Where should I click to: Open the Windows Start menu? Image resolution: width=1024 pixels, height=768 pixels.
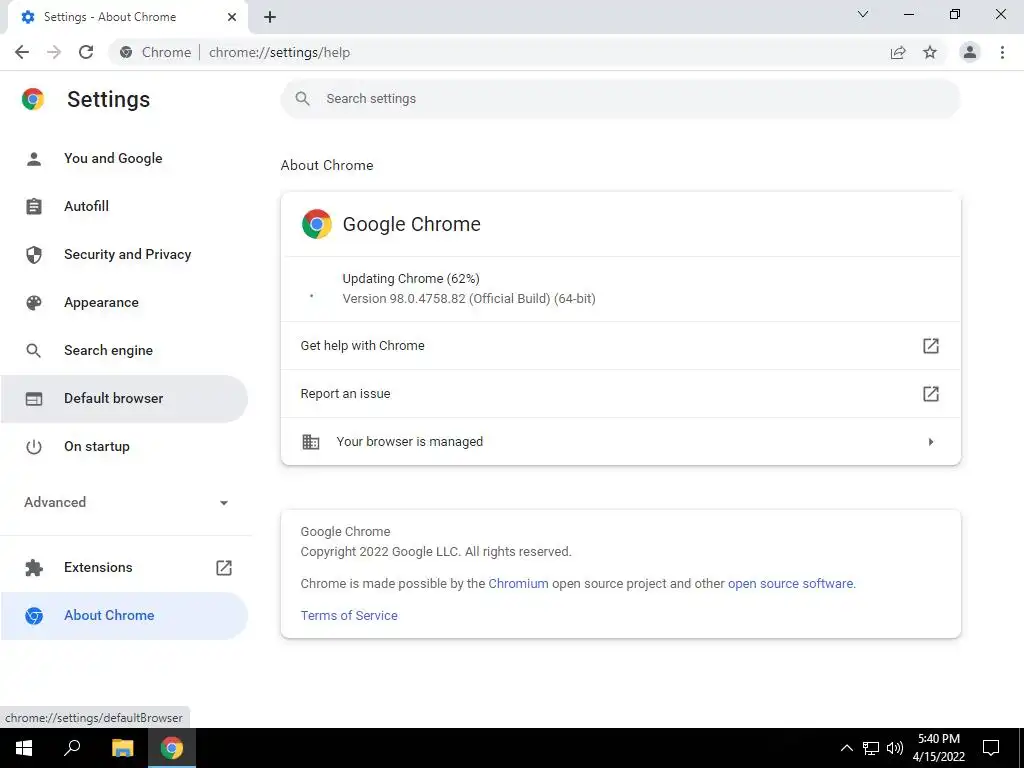point(24,748)
